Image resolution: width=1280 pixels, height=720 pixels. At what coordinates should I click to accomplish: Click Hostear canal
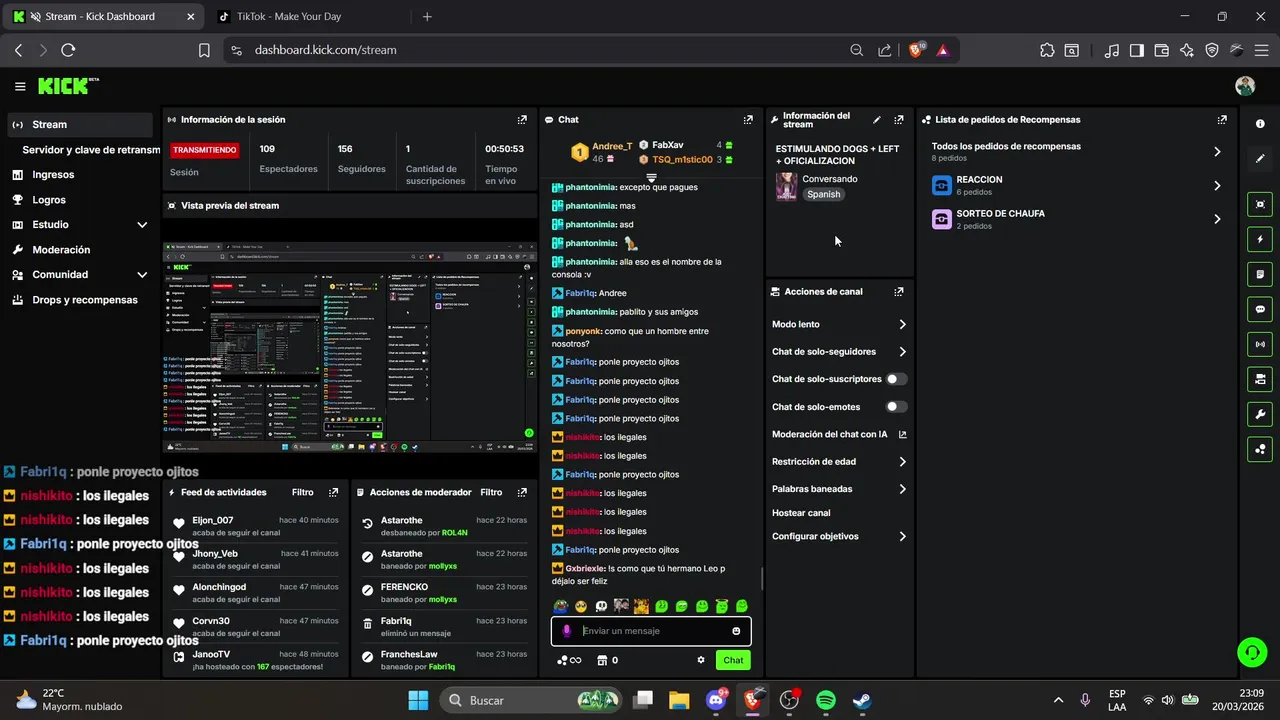(801, 513)
